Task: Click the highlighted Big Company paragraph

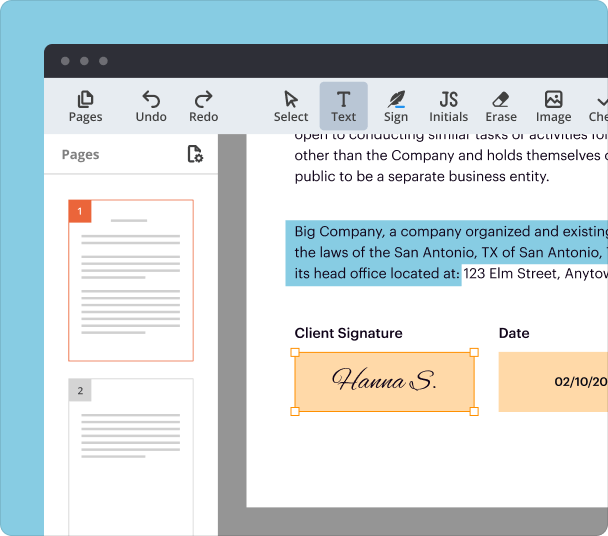Action: [x=400, y=253]
